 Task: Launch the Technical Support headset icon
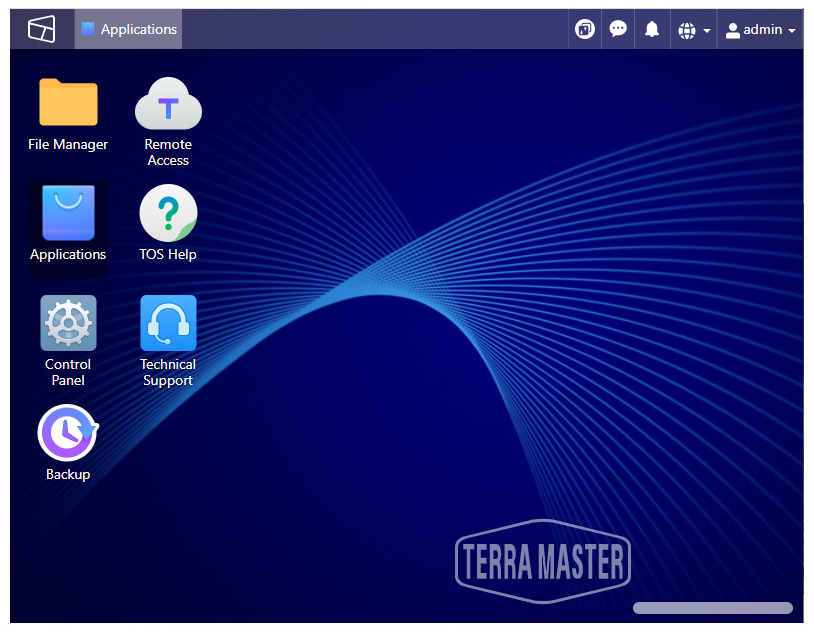(x=168, y=322)
